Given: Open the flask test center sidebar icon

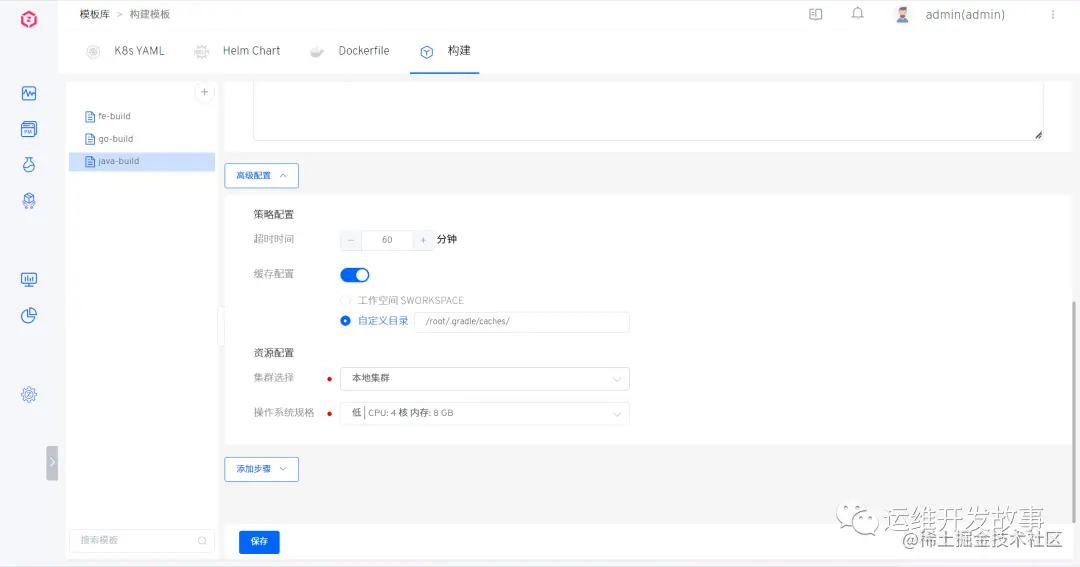Looking at the screenshot, I should point(29,165).
